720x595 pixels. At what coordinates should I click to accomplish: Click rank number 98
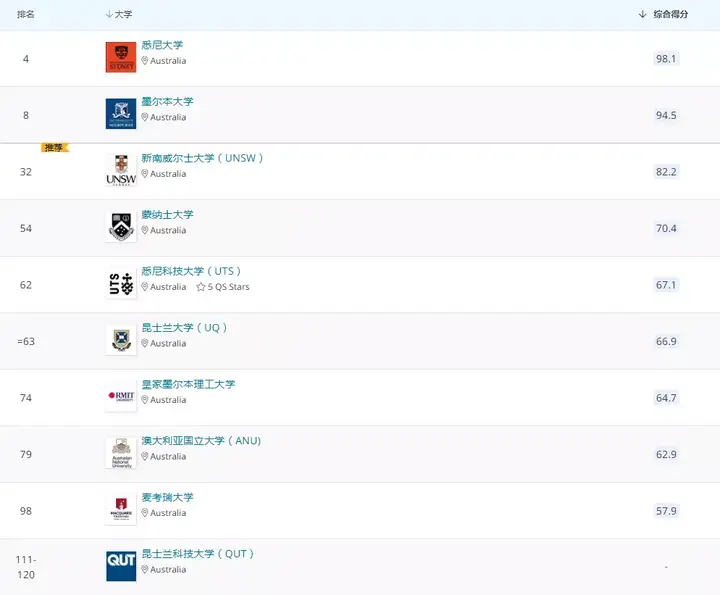coord(26,511)
